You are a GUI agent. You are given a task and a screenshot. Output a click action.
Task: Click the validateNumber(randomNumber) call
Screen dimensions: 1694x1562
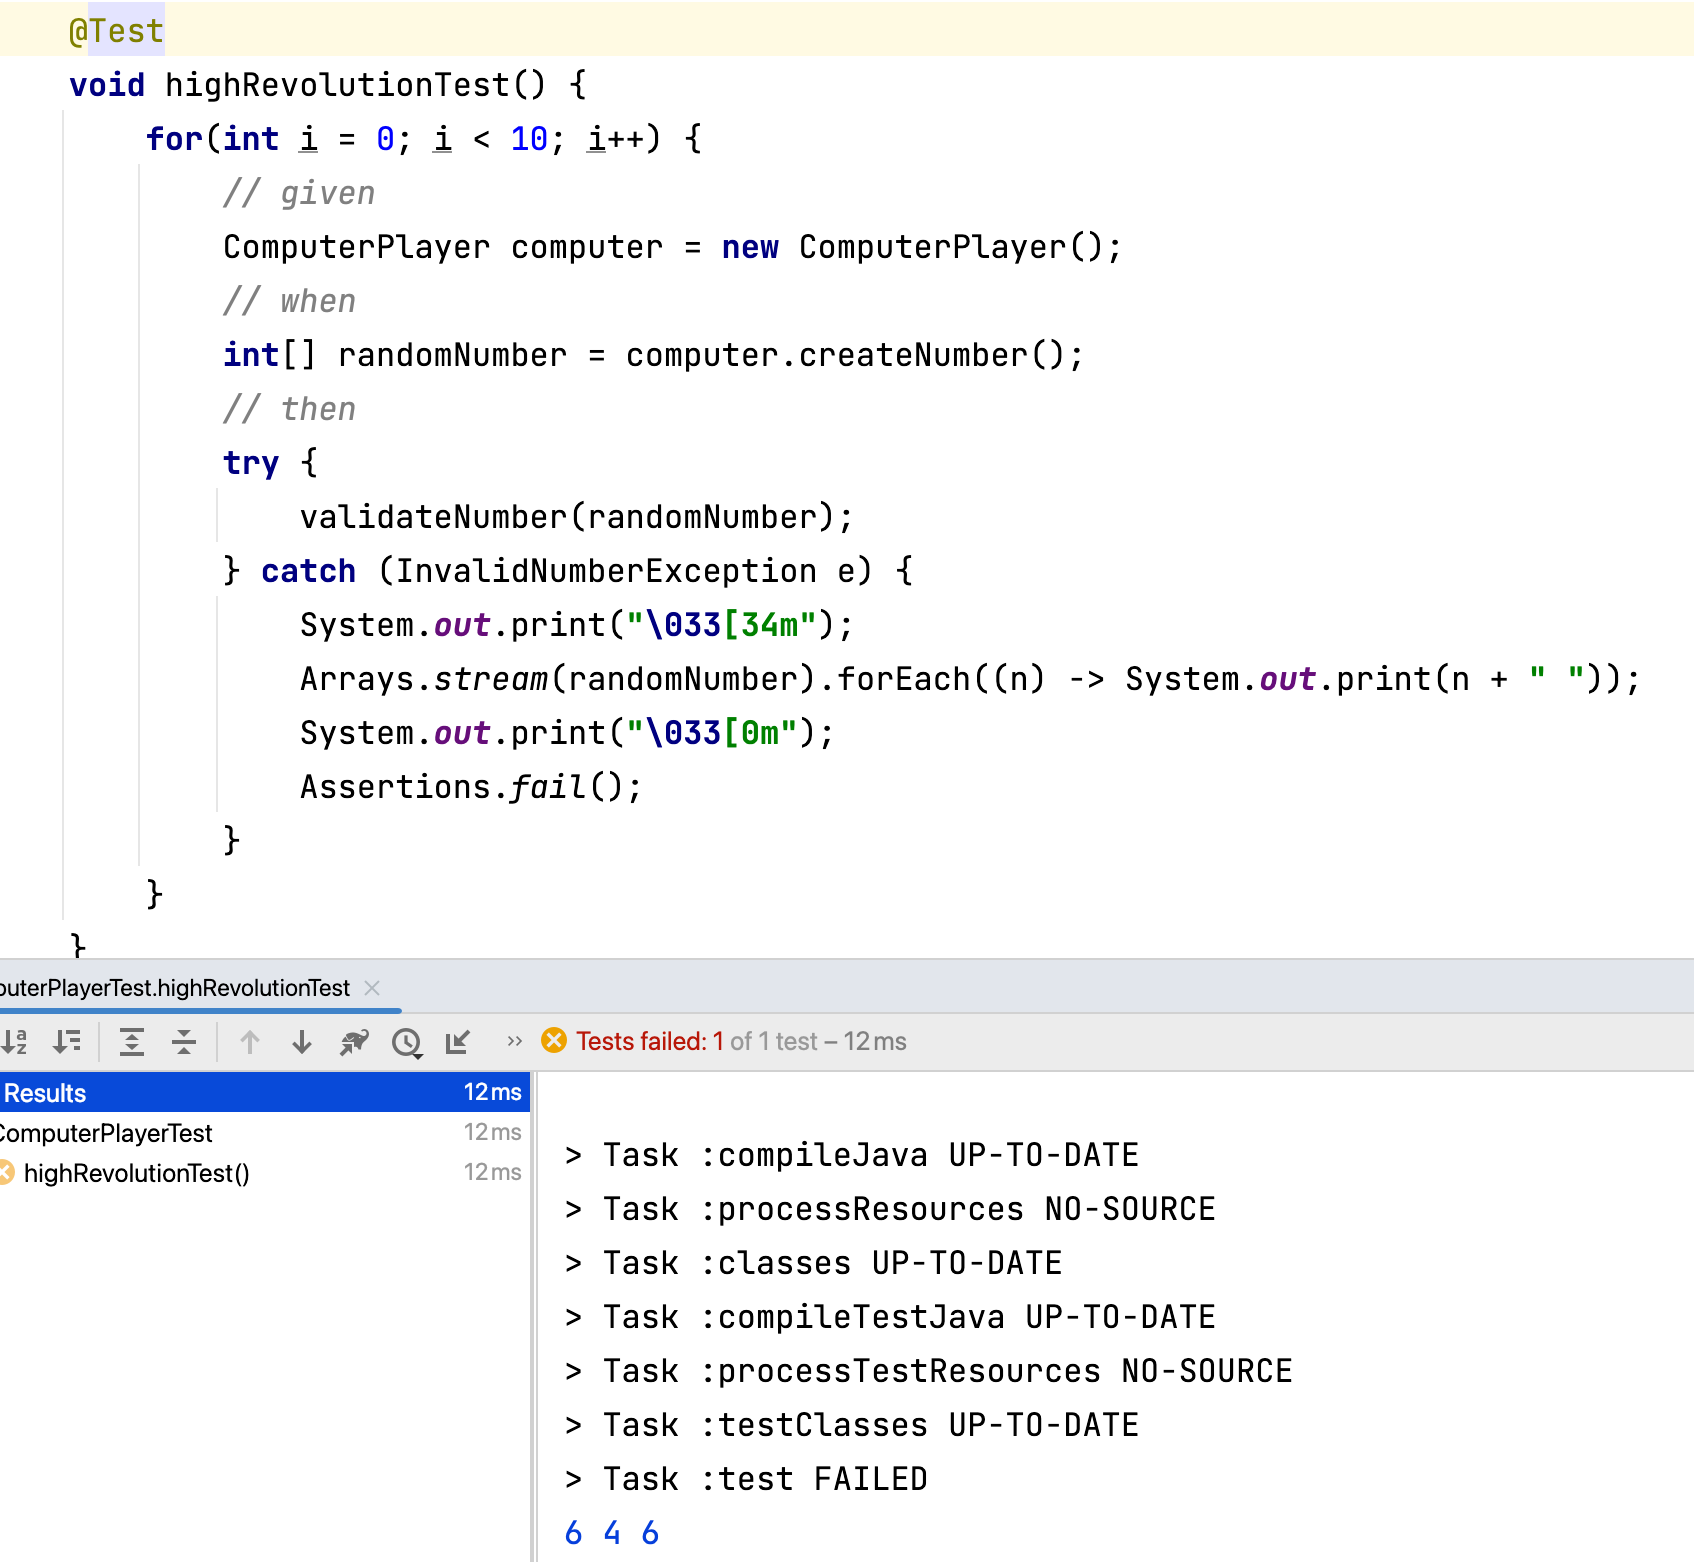(576, 517)
